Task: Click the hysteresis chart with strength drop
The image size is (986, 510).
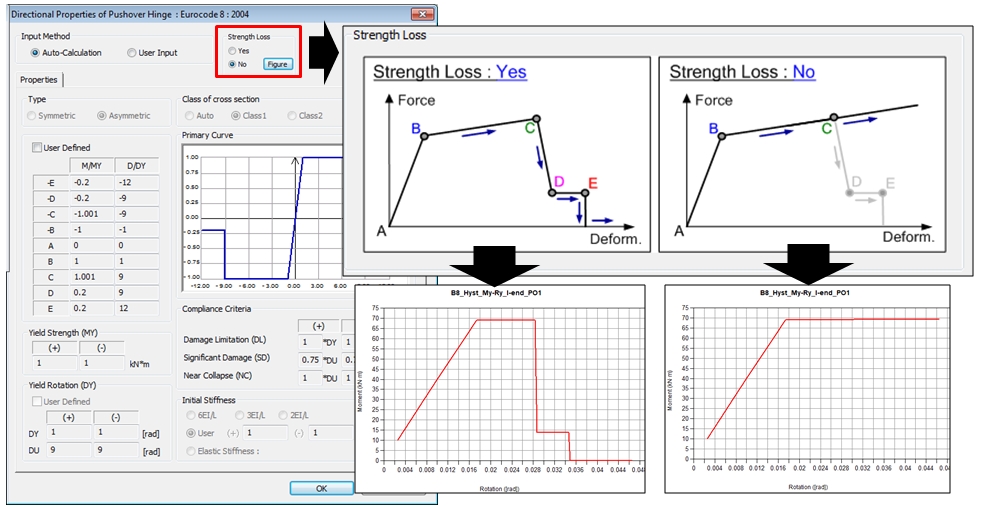Action: tap(500, 389)
